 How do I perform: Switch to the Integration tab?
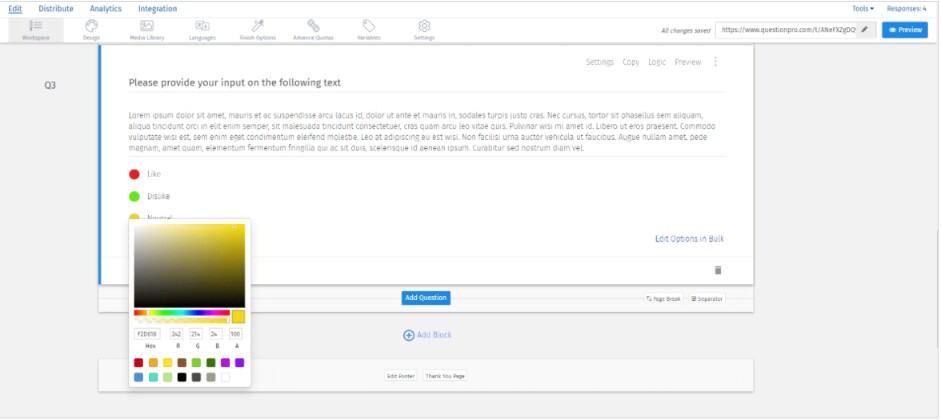(157, 8)
